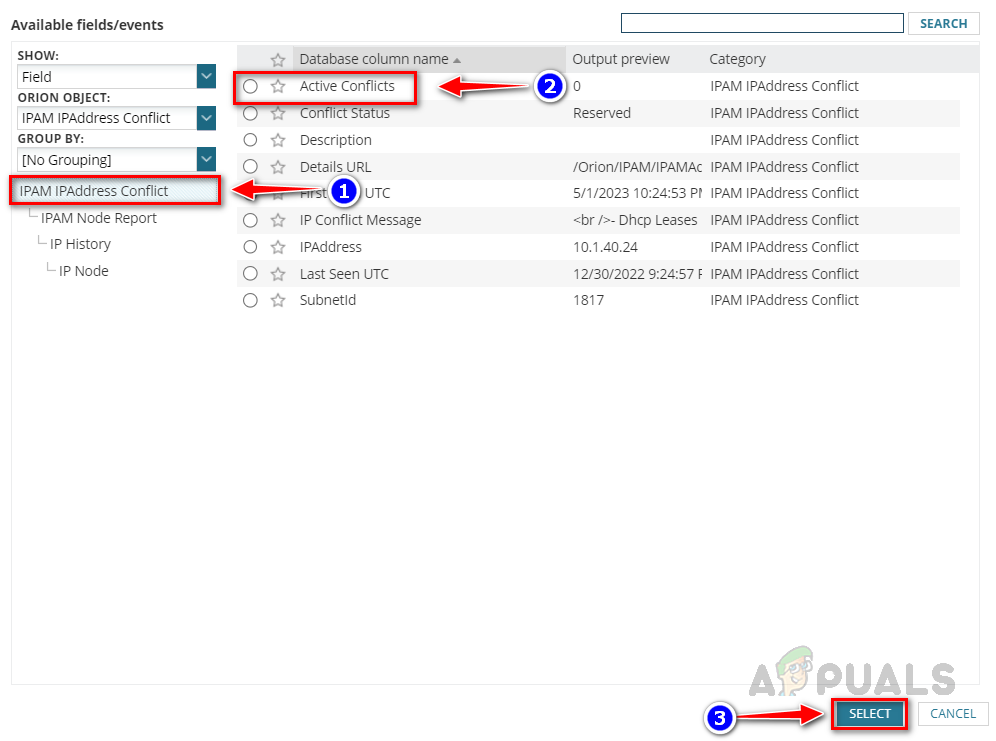996x741 pixels.
Task: Star the IP Conflict Message field
Action: (x=278, y=220)
